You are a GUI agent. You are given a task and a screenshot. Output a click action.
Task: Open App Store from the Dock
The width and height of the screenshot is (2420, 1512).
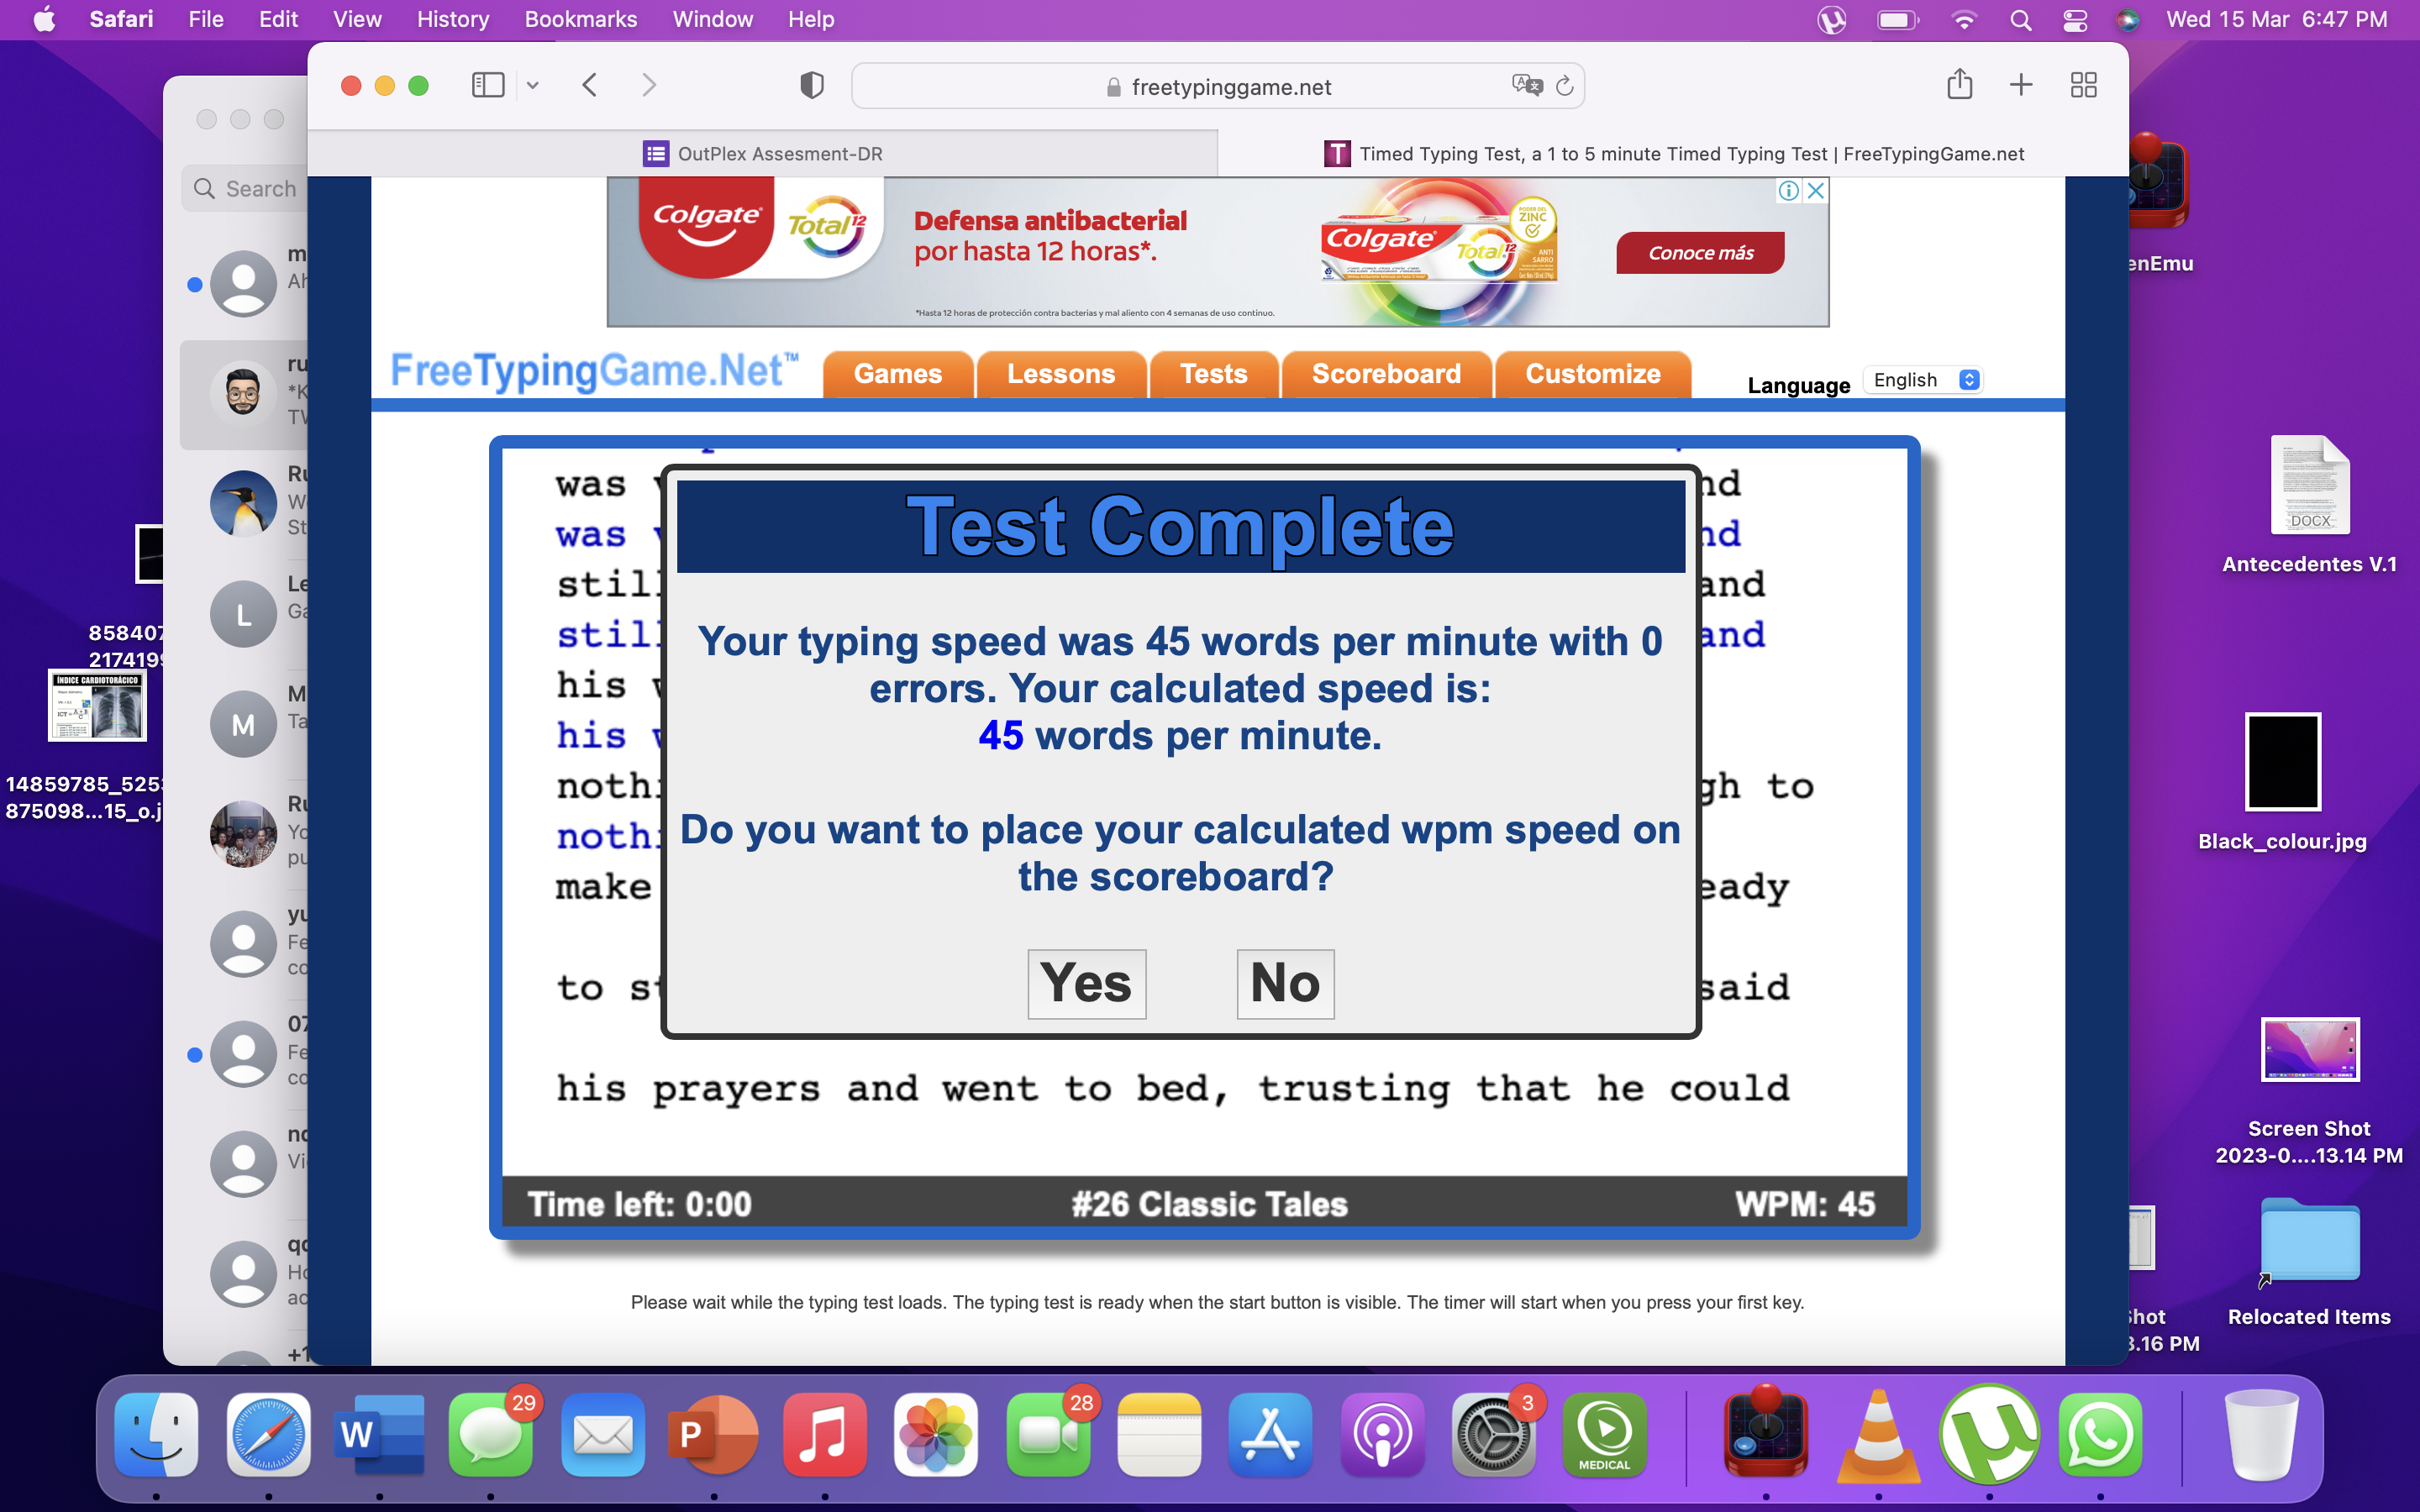point(1270,1435)
